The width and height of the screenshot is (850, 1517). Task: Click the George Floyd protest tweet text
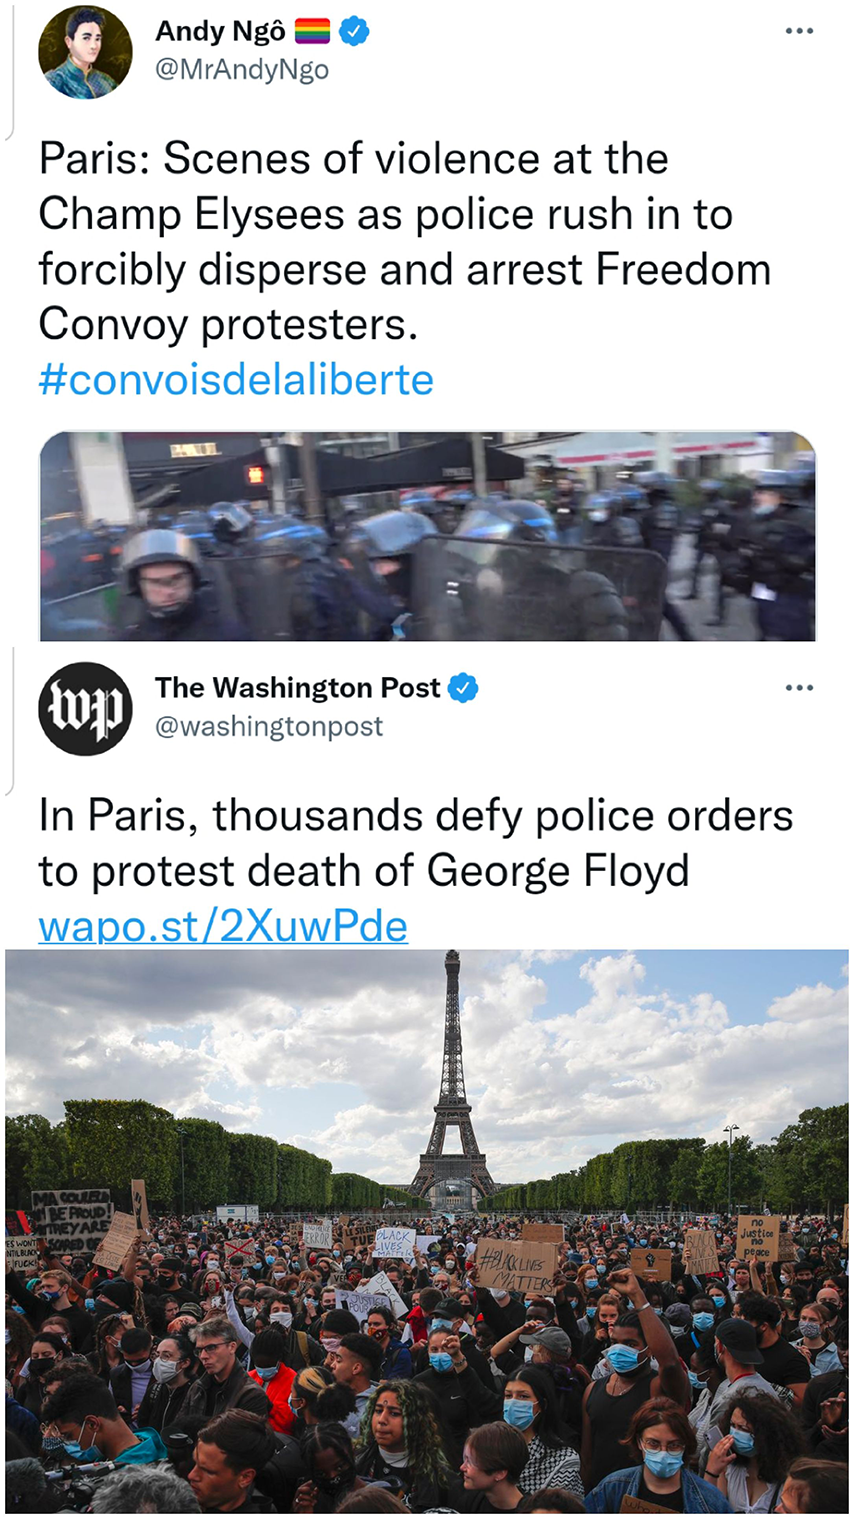click(x=415, y=843)
